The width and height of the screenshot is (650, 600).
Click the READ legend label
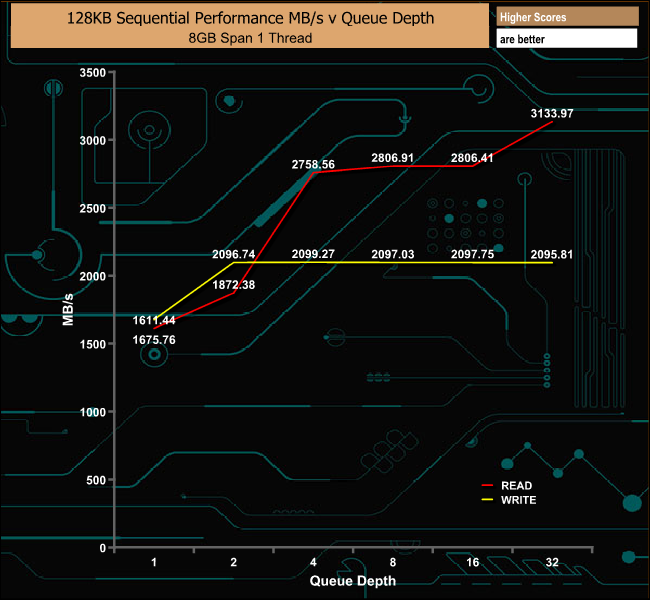click(x=517, y=486)
